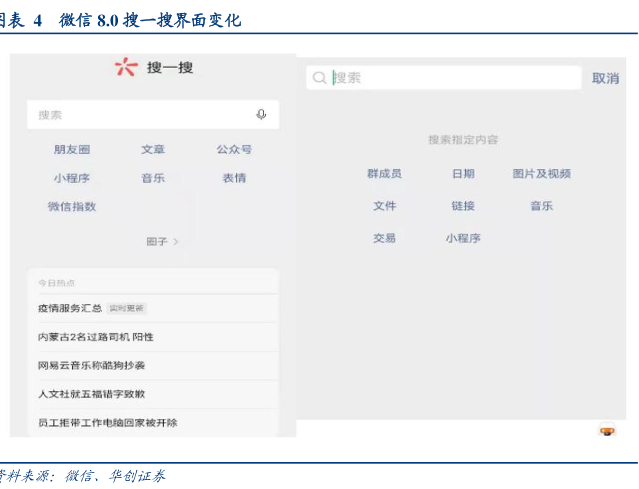Click the WeChat Search logo icon
The width and height of the screenshot is (639, 489).
point(125,67)
